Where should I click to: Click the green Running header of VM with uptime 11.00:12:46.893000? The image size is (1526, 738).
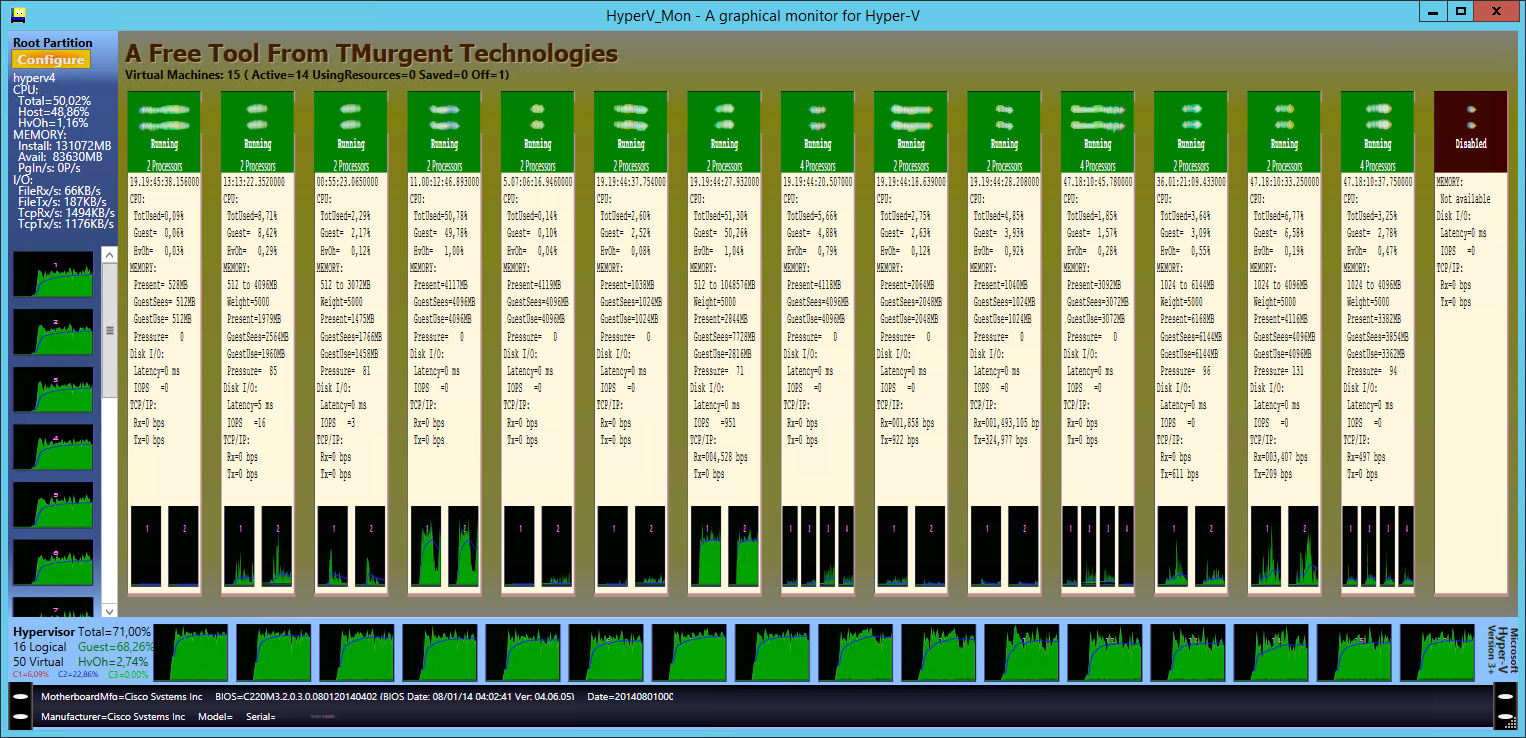pyautogui.click(x=444, y=132)
